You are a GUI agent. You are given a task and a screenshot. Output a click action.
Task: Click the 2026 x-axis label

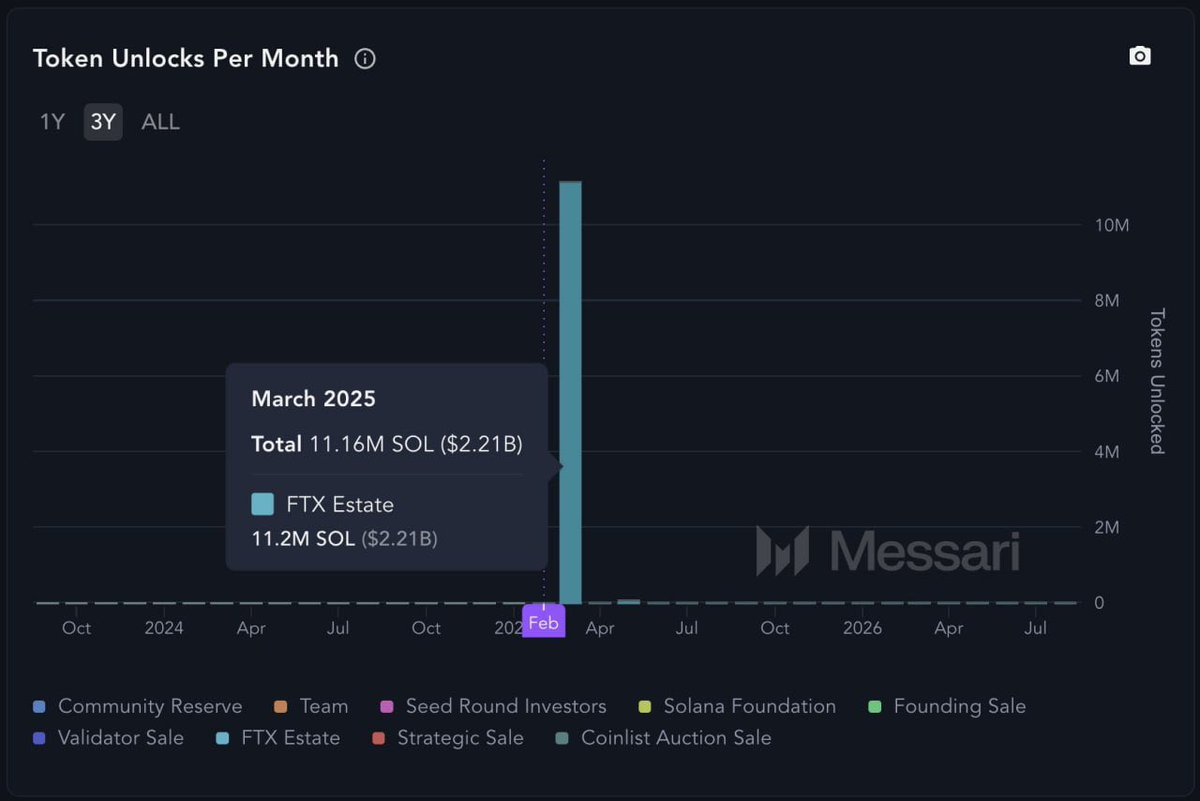click(x=862, y=628)
